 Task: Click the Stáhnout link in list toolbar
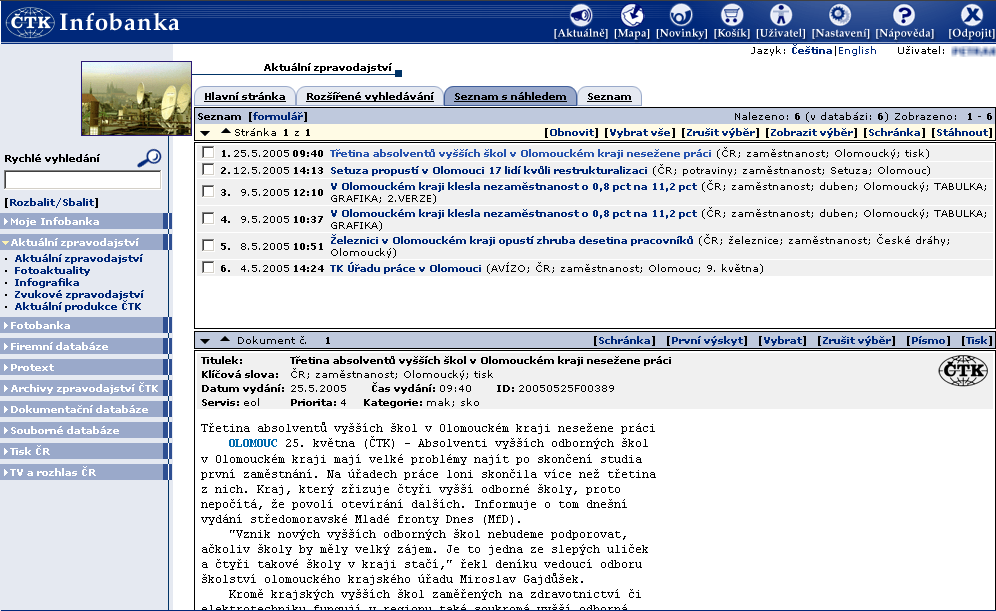[x=962, y=132]
